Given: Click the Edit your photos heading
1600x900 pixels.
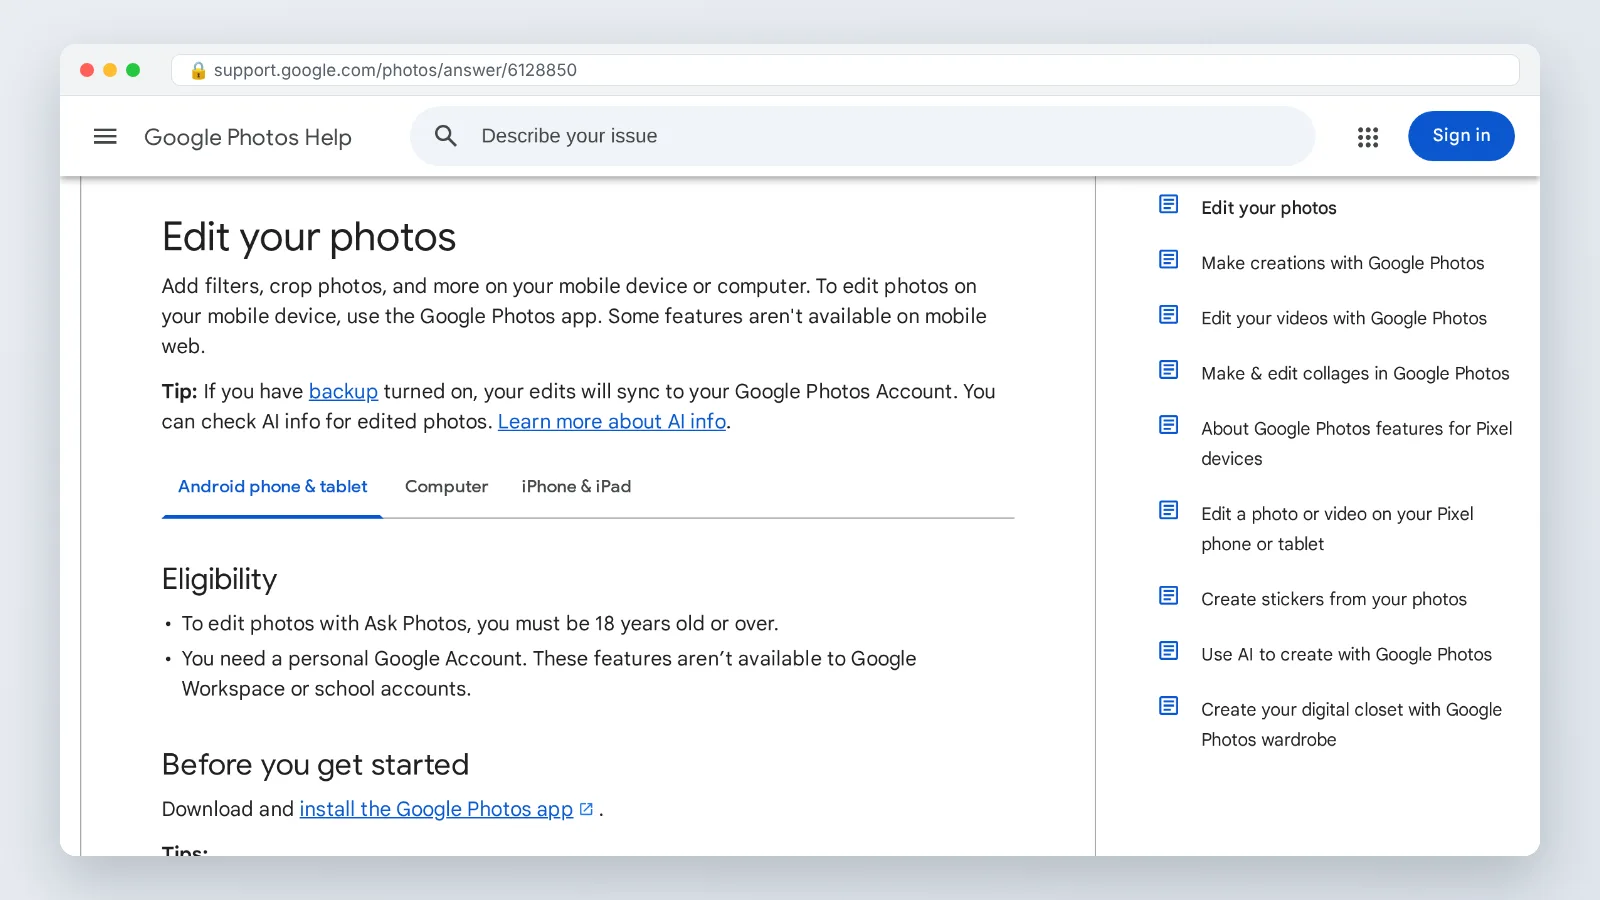Looking at the screenshot, I should (x=309, y=237).
